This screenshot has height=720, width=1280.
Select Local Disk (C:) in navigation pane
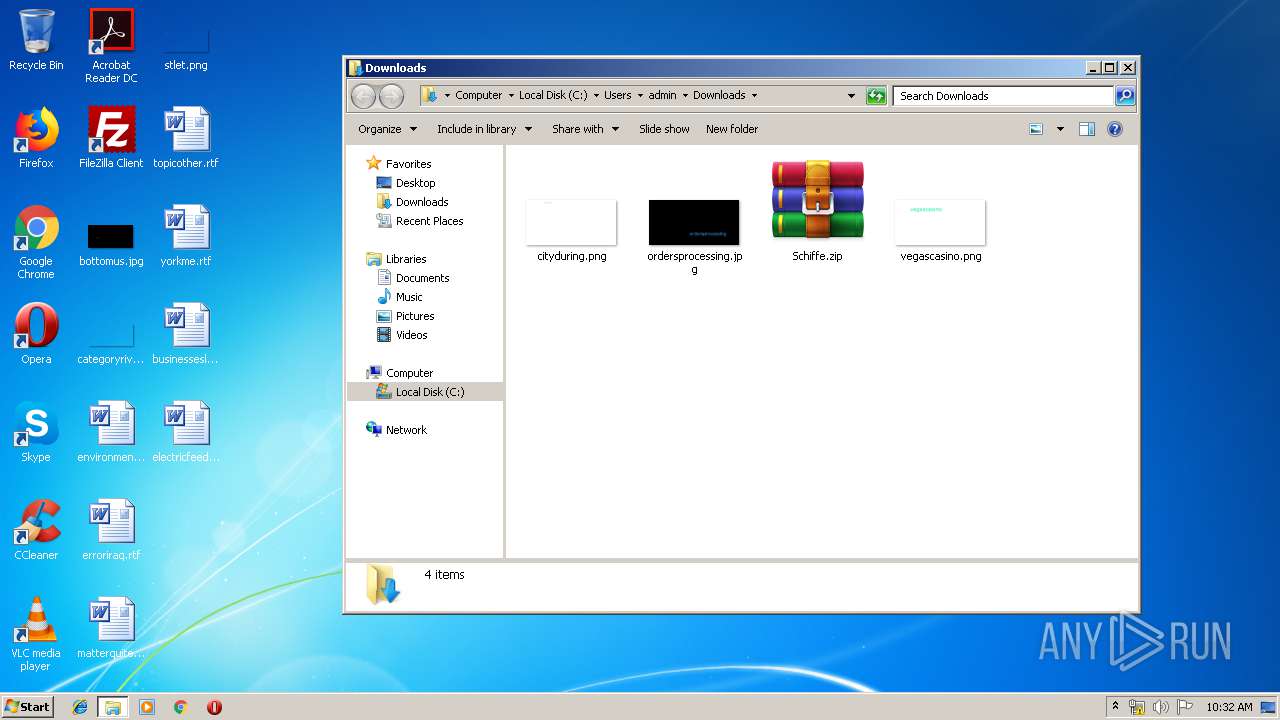[x=425, y=392]
